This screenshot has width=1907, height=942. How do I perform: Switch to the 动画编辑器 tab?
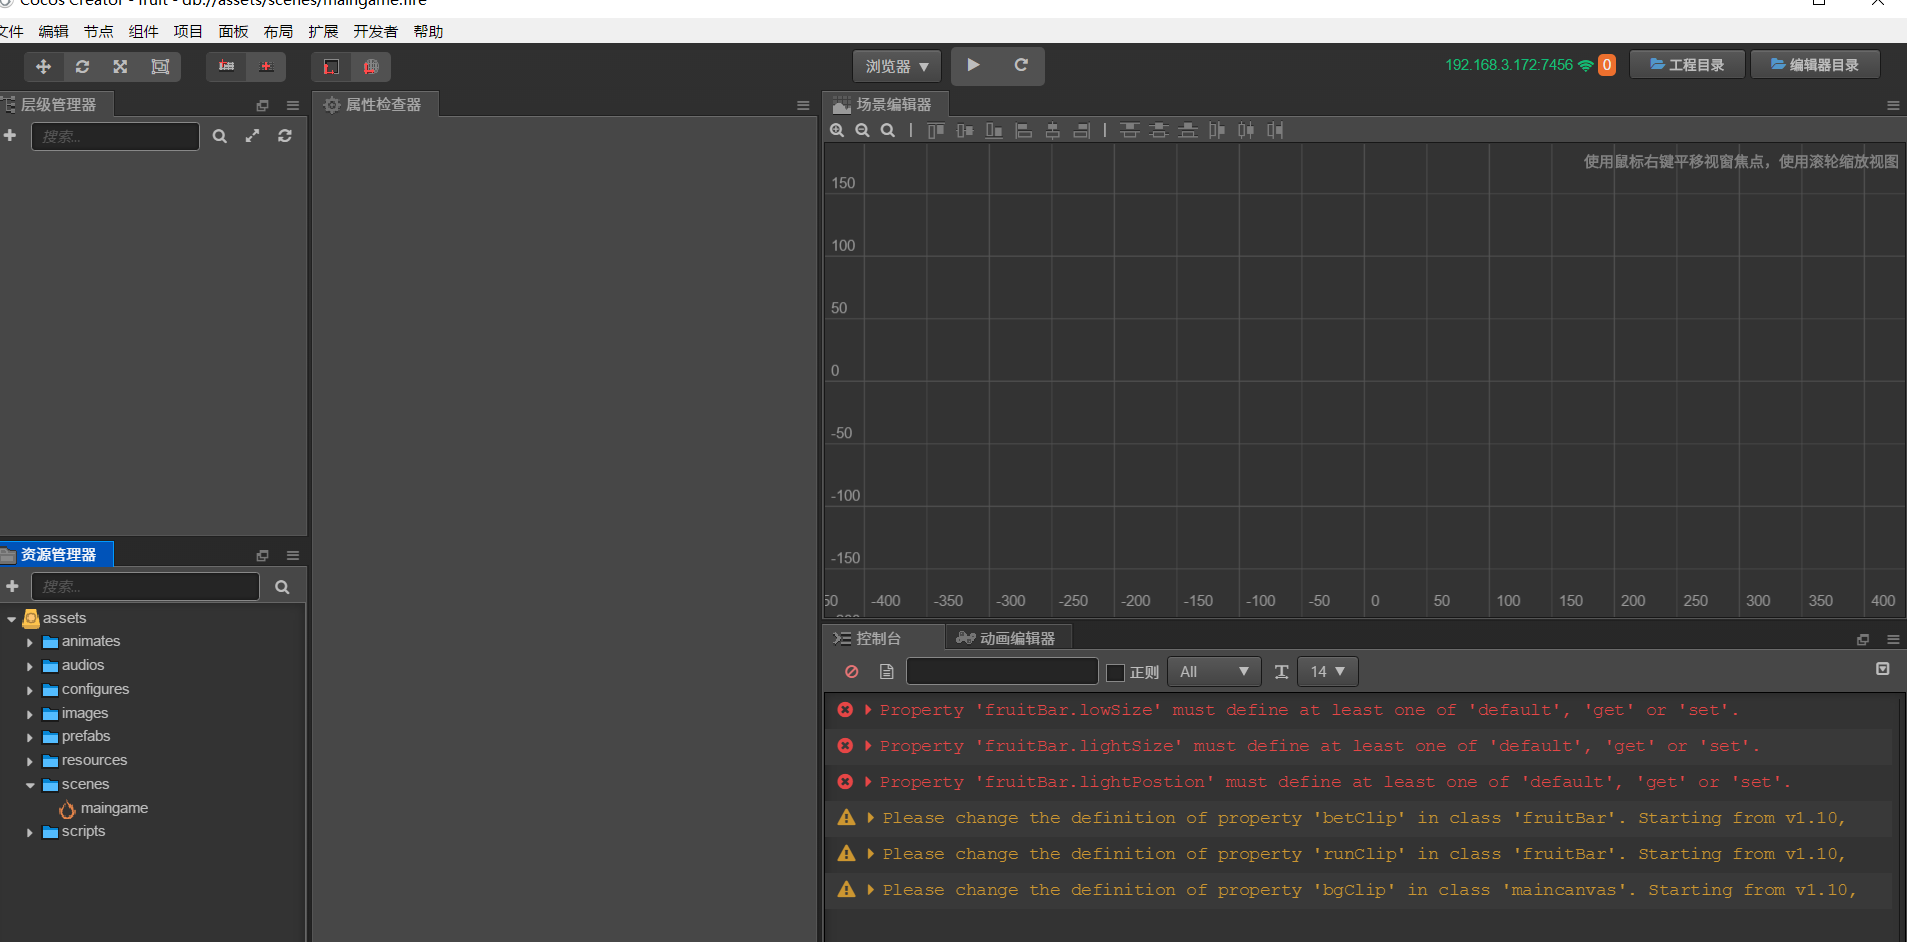pos(1008,638)
